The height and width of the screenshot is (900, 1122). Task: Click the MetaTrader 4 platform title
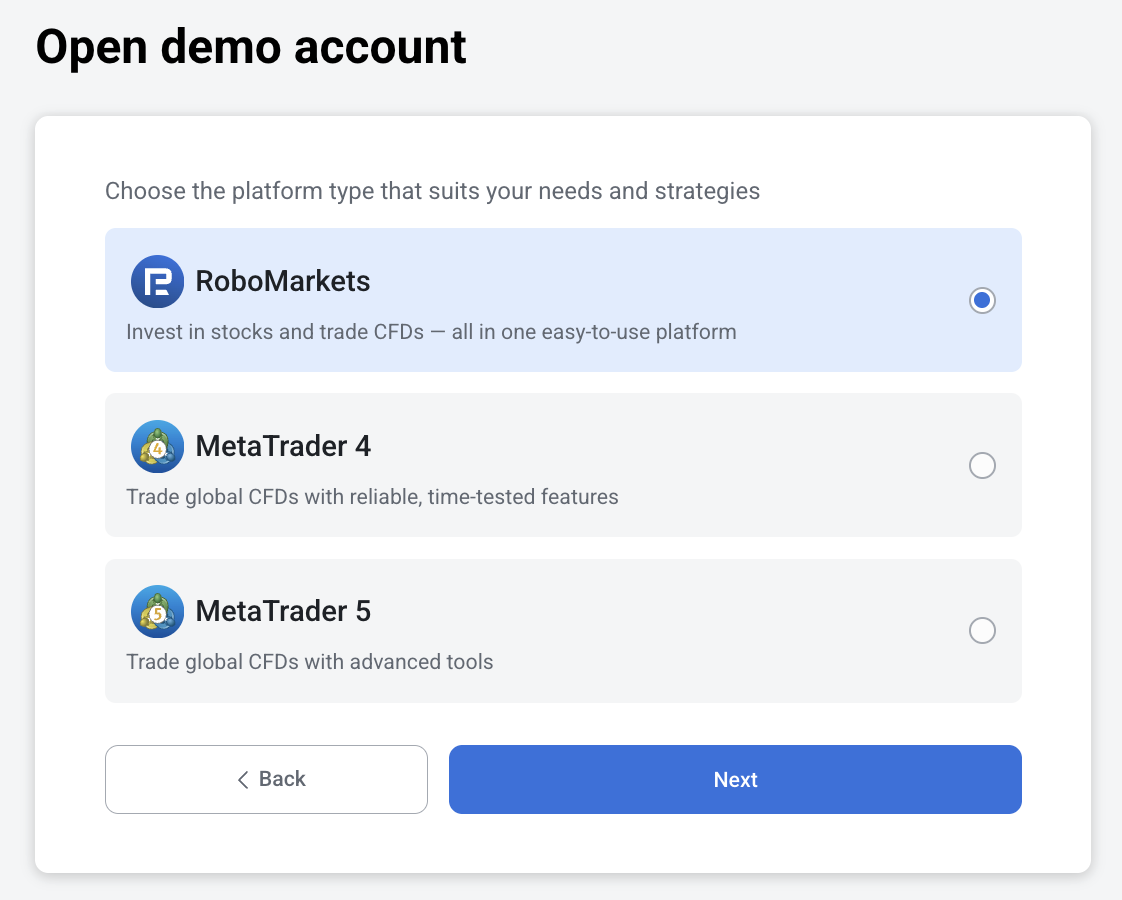[x=283, y=446]
